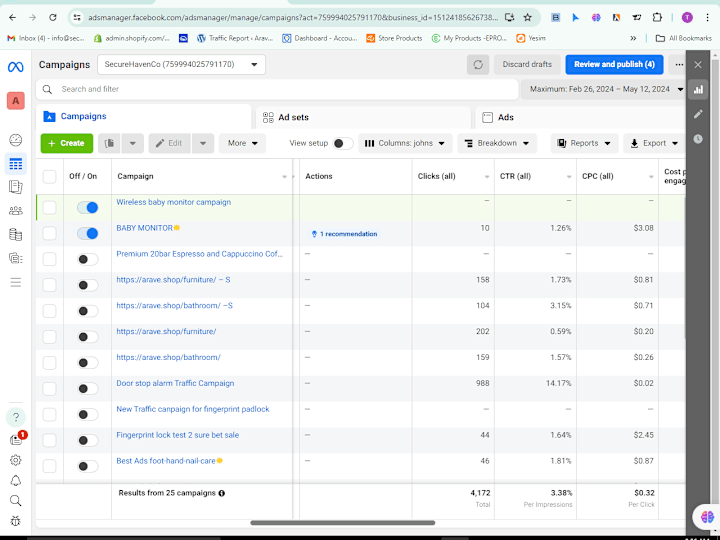
Task: Check the Fingerprint lock test 2 row
Action: [x=49, y=440]
